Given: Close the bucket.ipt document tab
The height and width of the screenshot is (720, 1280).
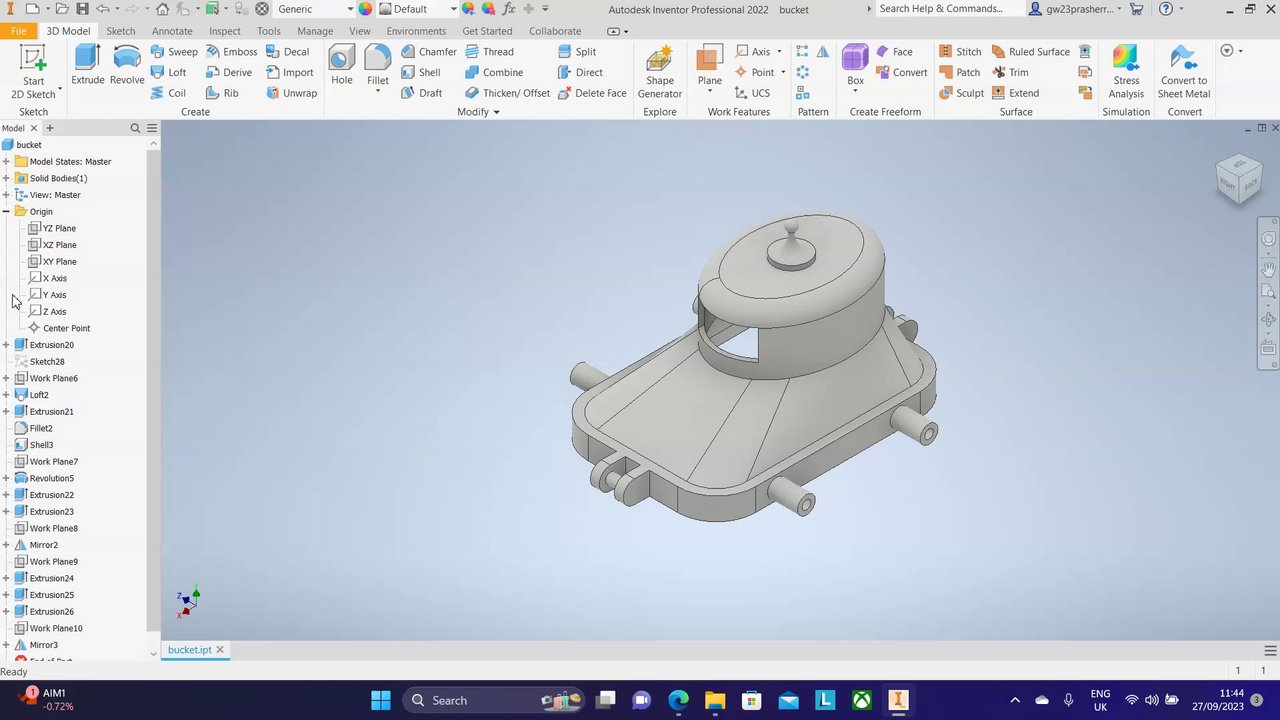Looking at the screenshot, I should 220,650.
